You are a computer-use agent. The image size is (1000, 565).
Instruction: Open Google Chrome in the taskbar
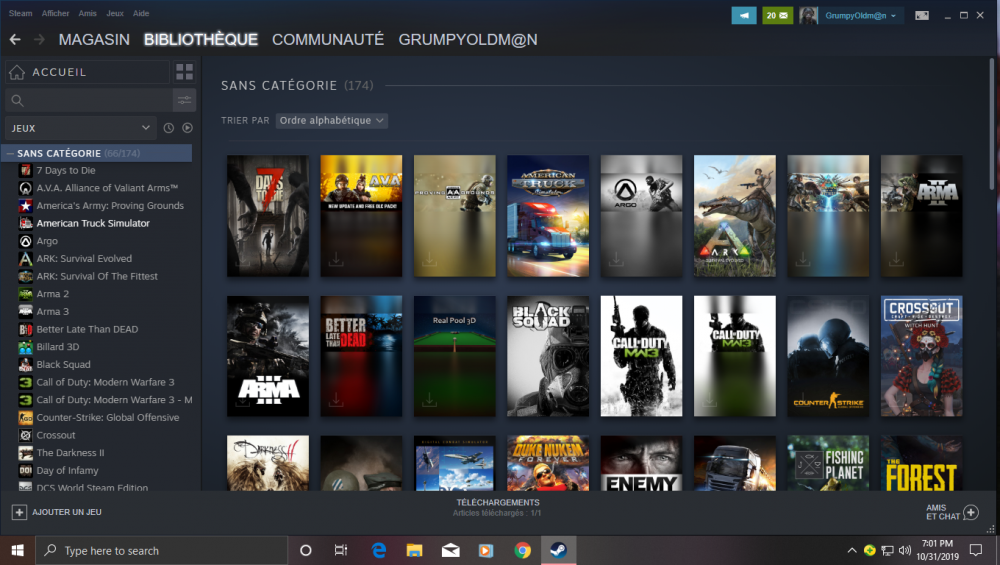[522, 550]
